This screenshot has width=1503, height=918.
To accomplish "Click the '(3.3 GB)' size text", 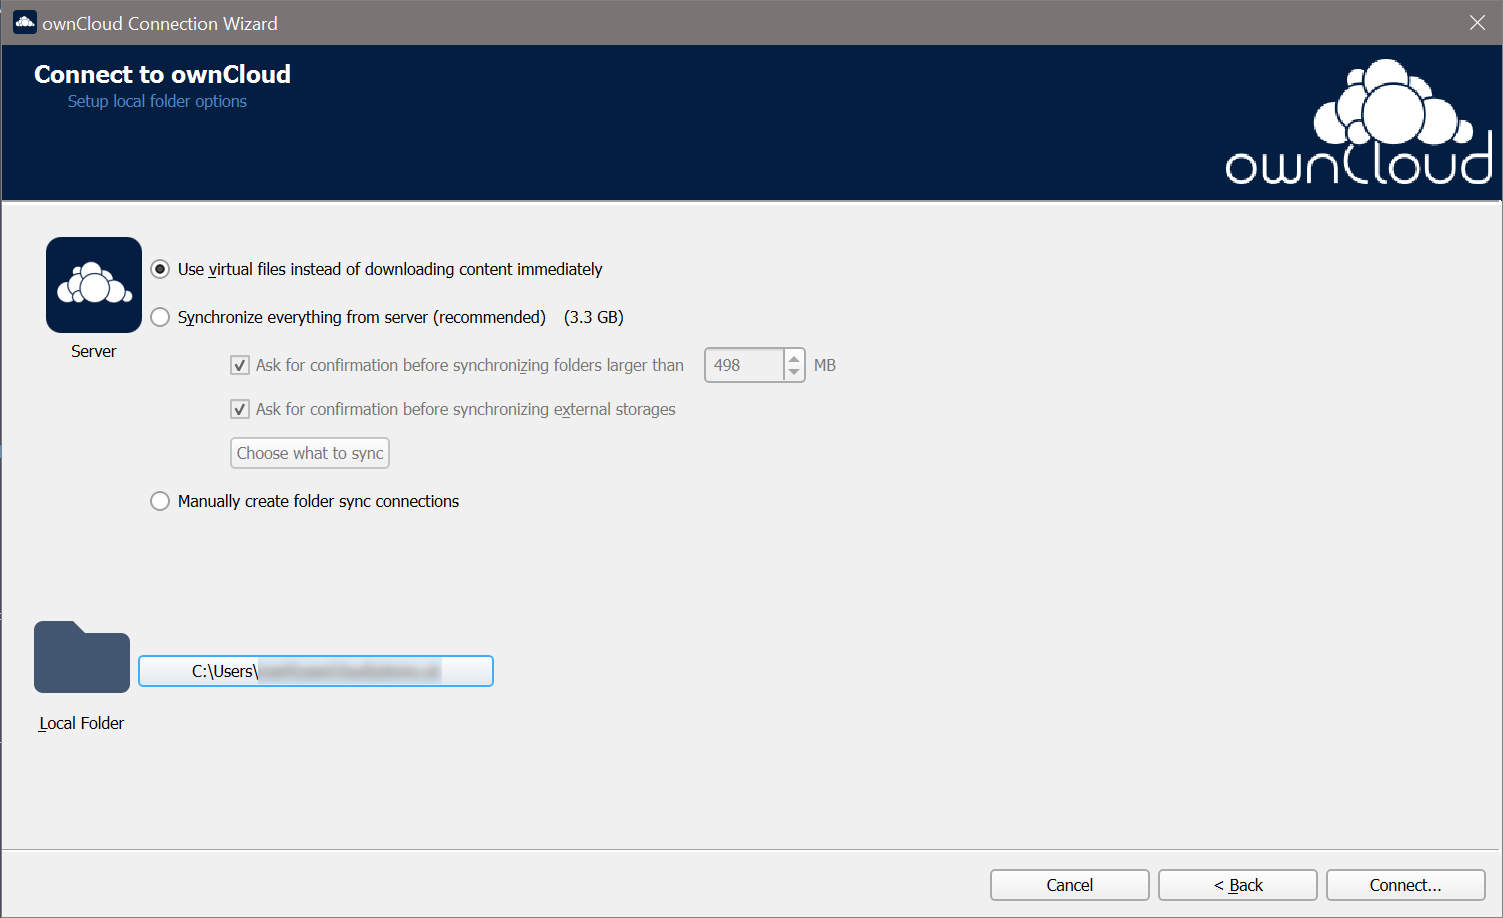I will (594, 317).
